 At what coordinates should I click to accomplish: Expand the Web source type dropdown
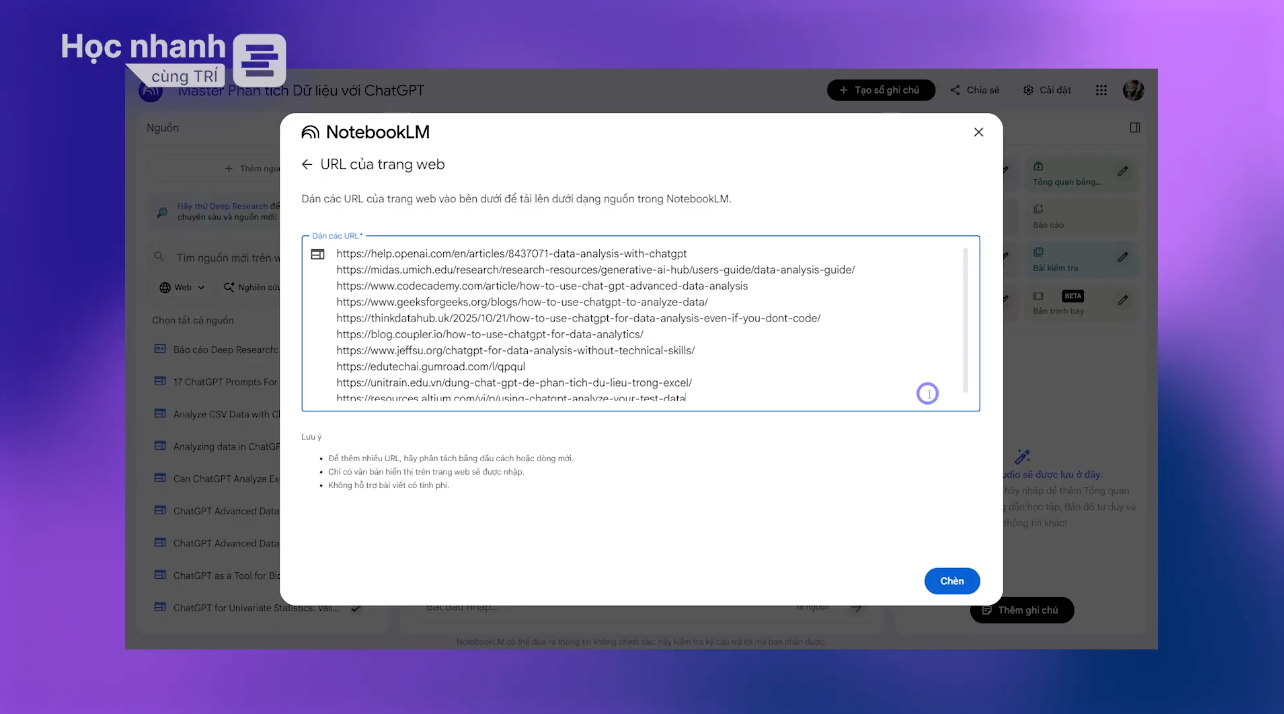pyautogui.click(x=183, y=287)
